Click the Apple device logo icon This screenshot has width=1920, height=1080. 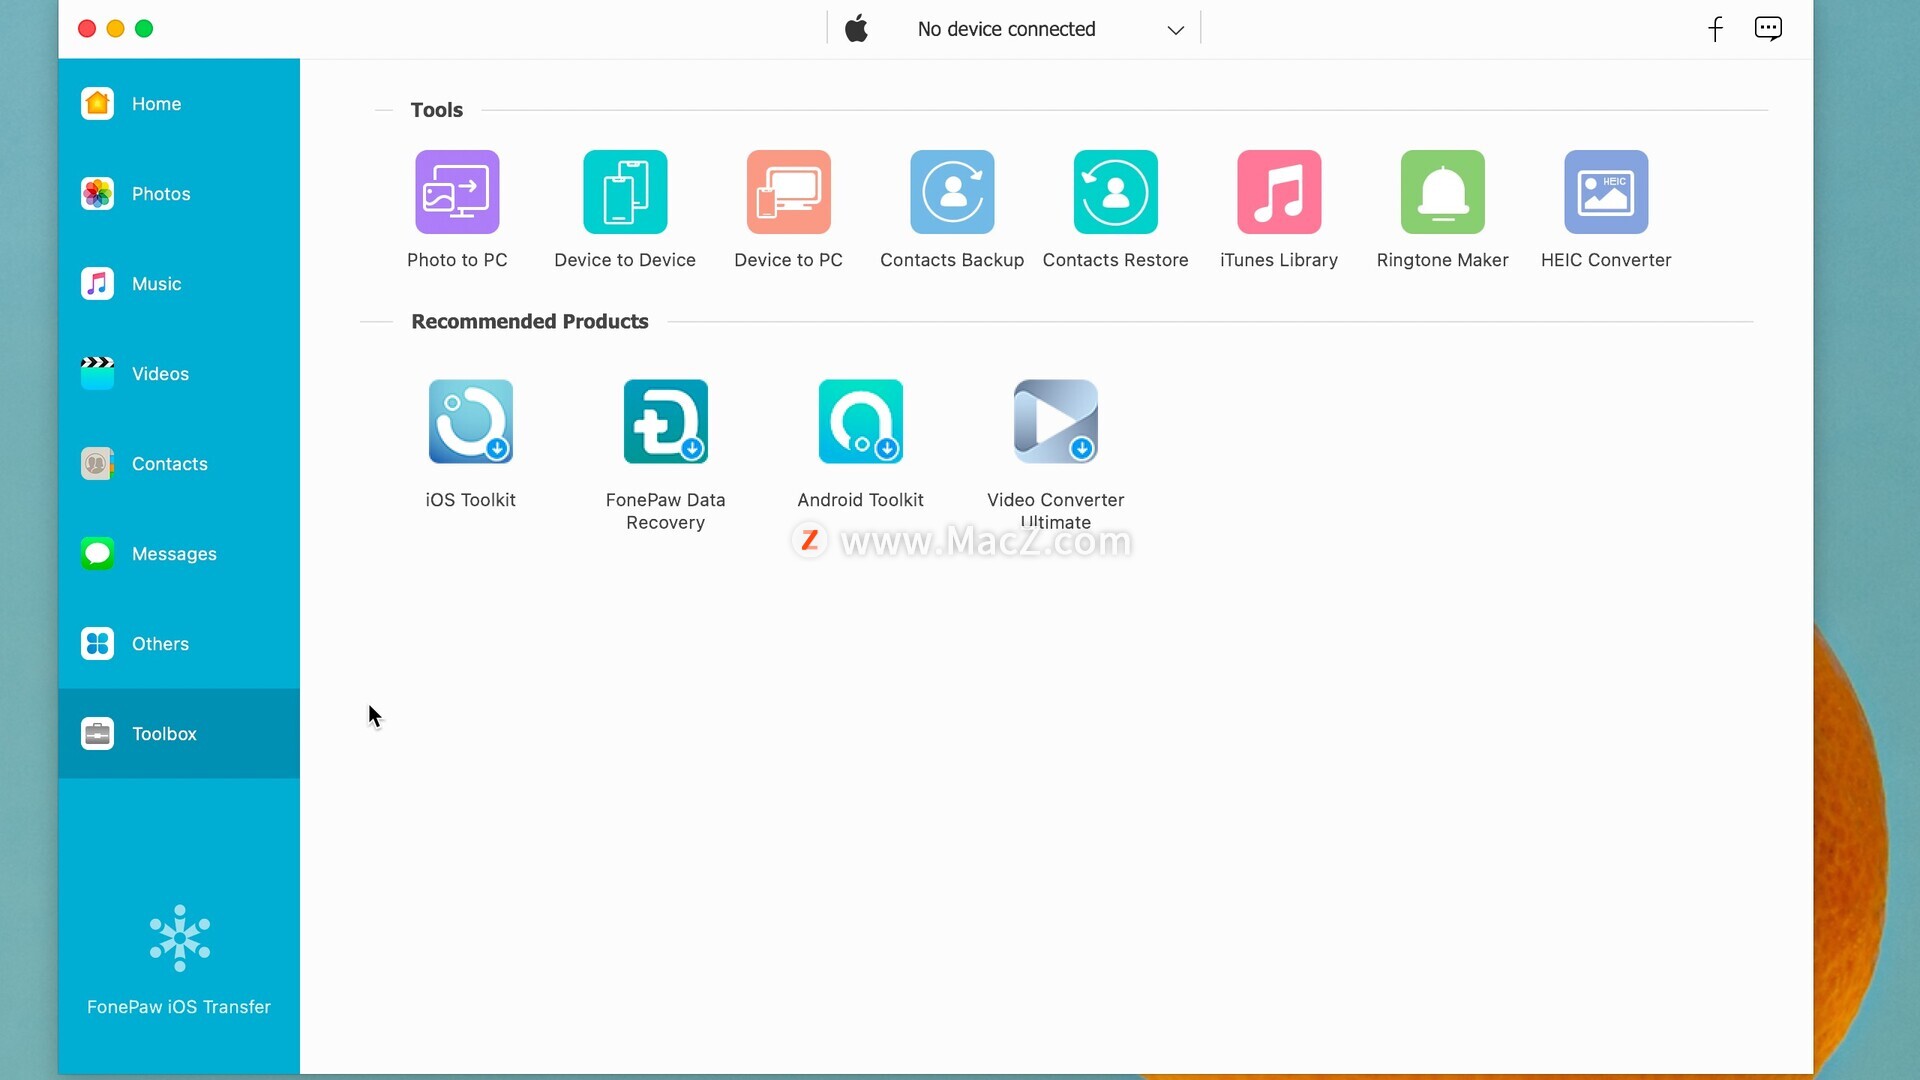[x=857, y=28]
